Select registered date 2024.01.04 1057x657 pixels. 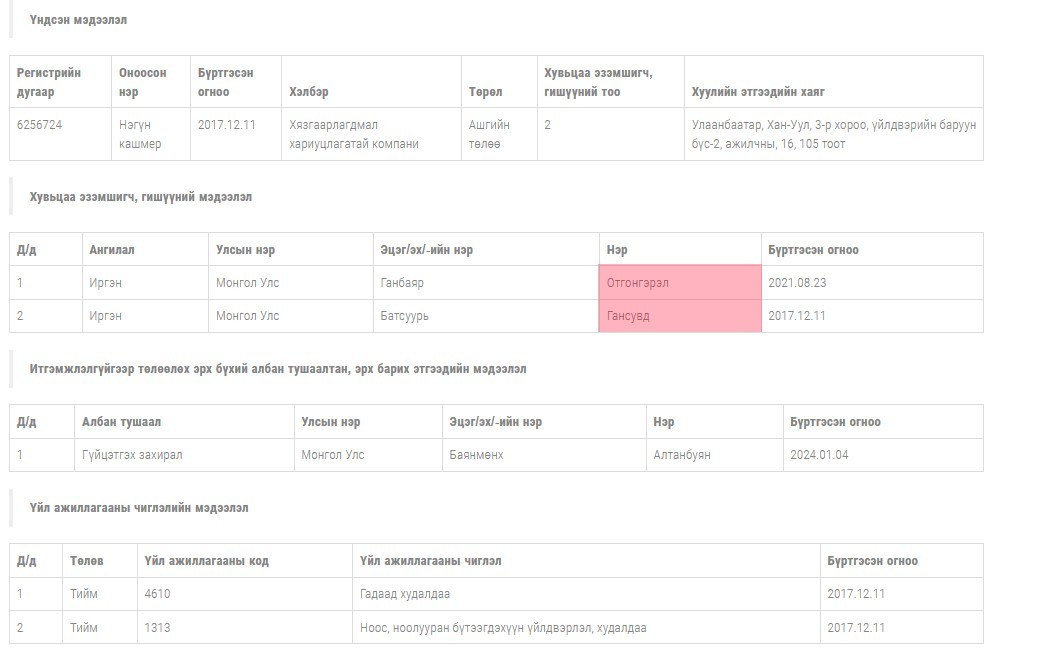point(819,455)
